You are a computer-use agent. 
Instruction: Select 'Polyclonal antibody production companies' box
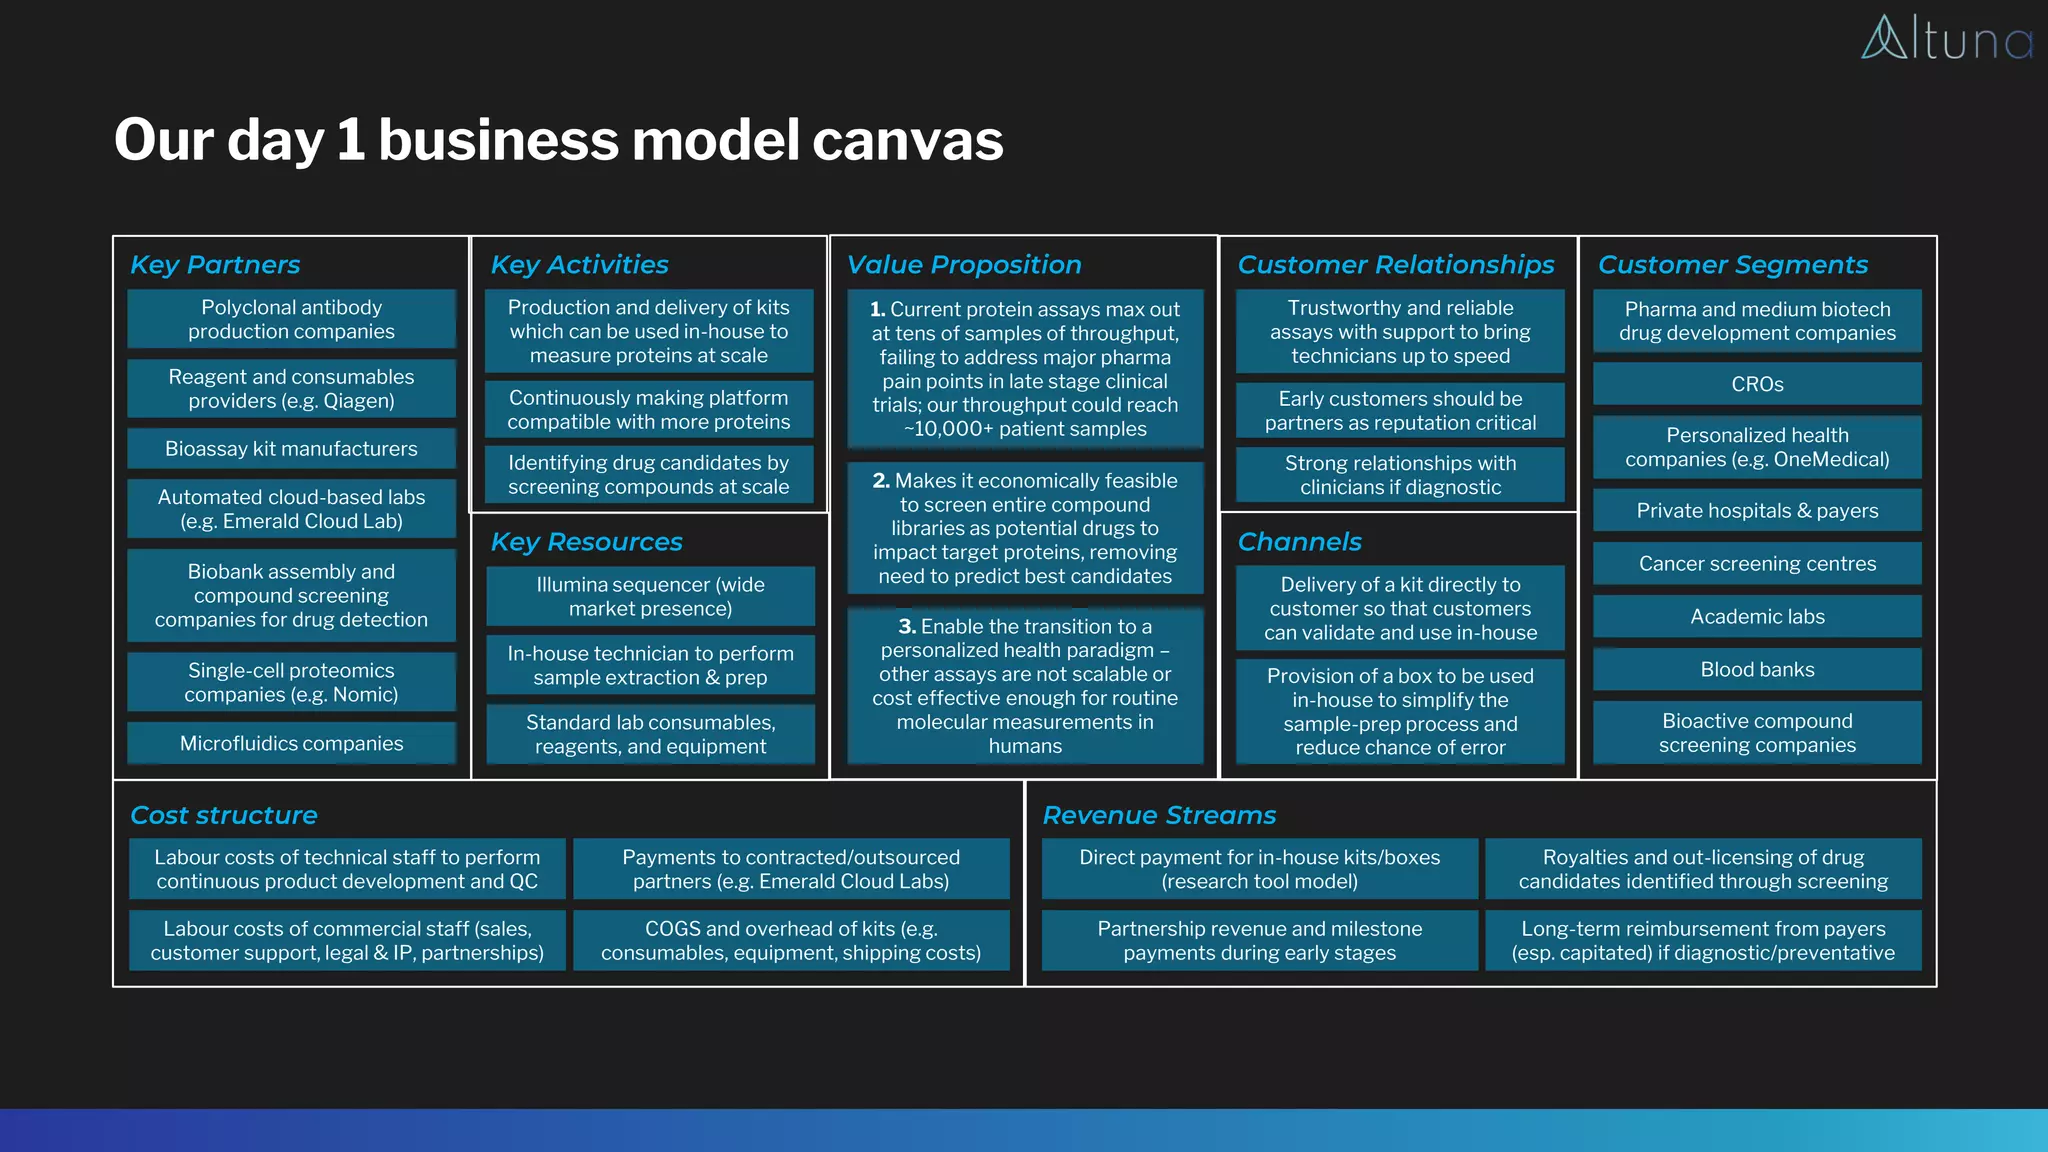(x=291, y=319)
